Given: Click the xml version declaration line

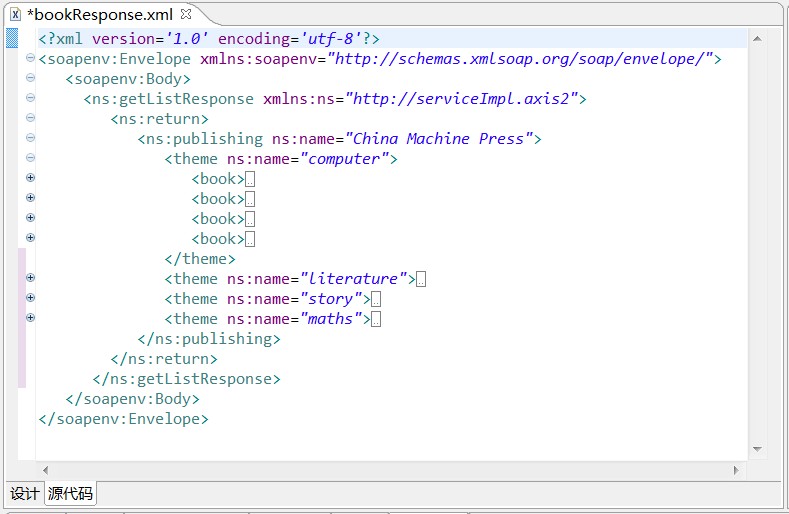Looking at the screenshot, I should [392, 38].
